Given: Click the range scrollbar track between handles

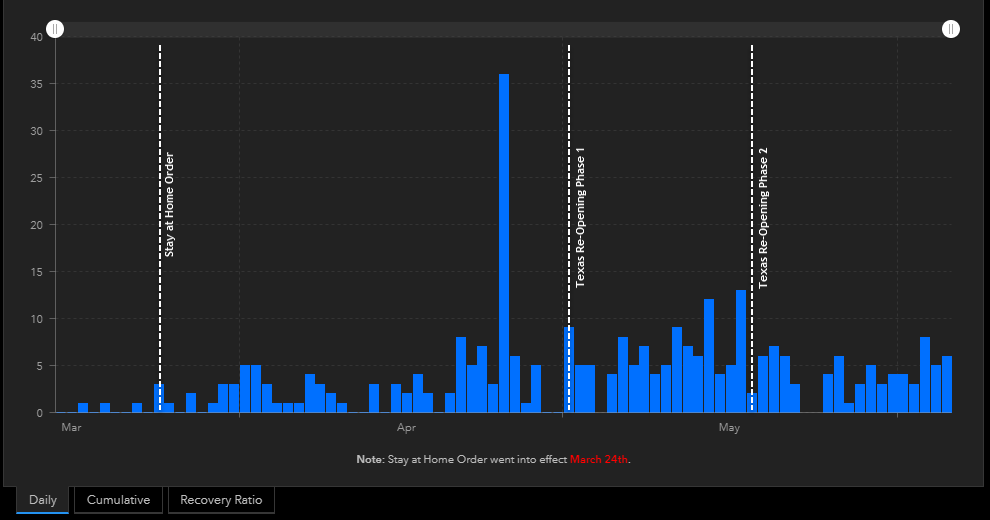Looking at the screenshot, I should click(x=503, y=29).
